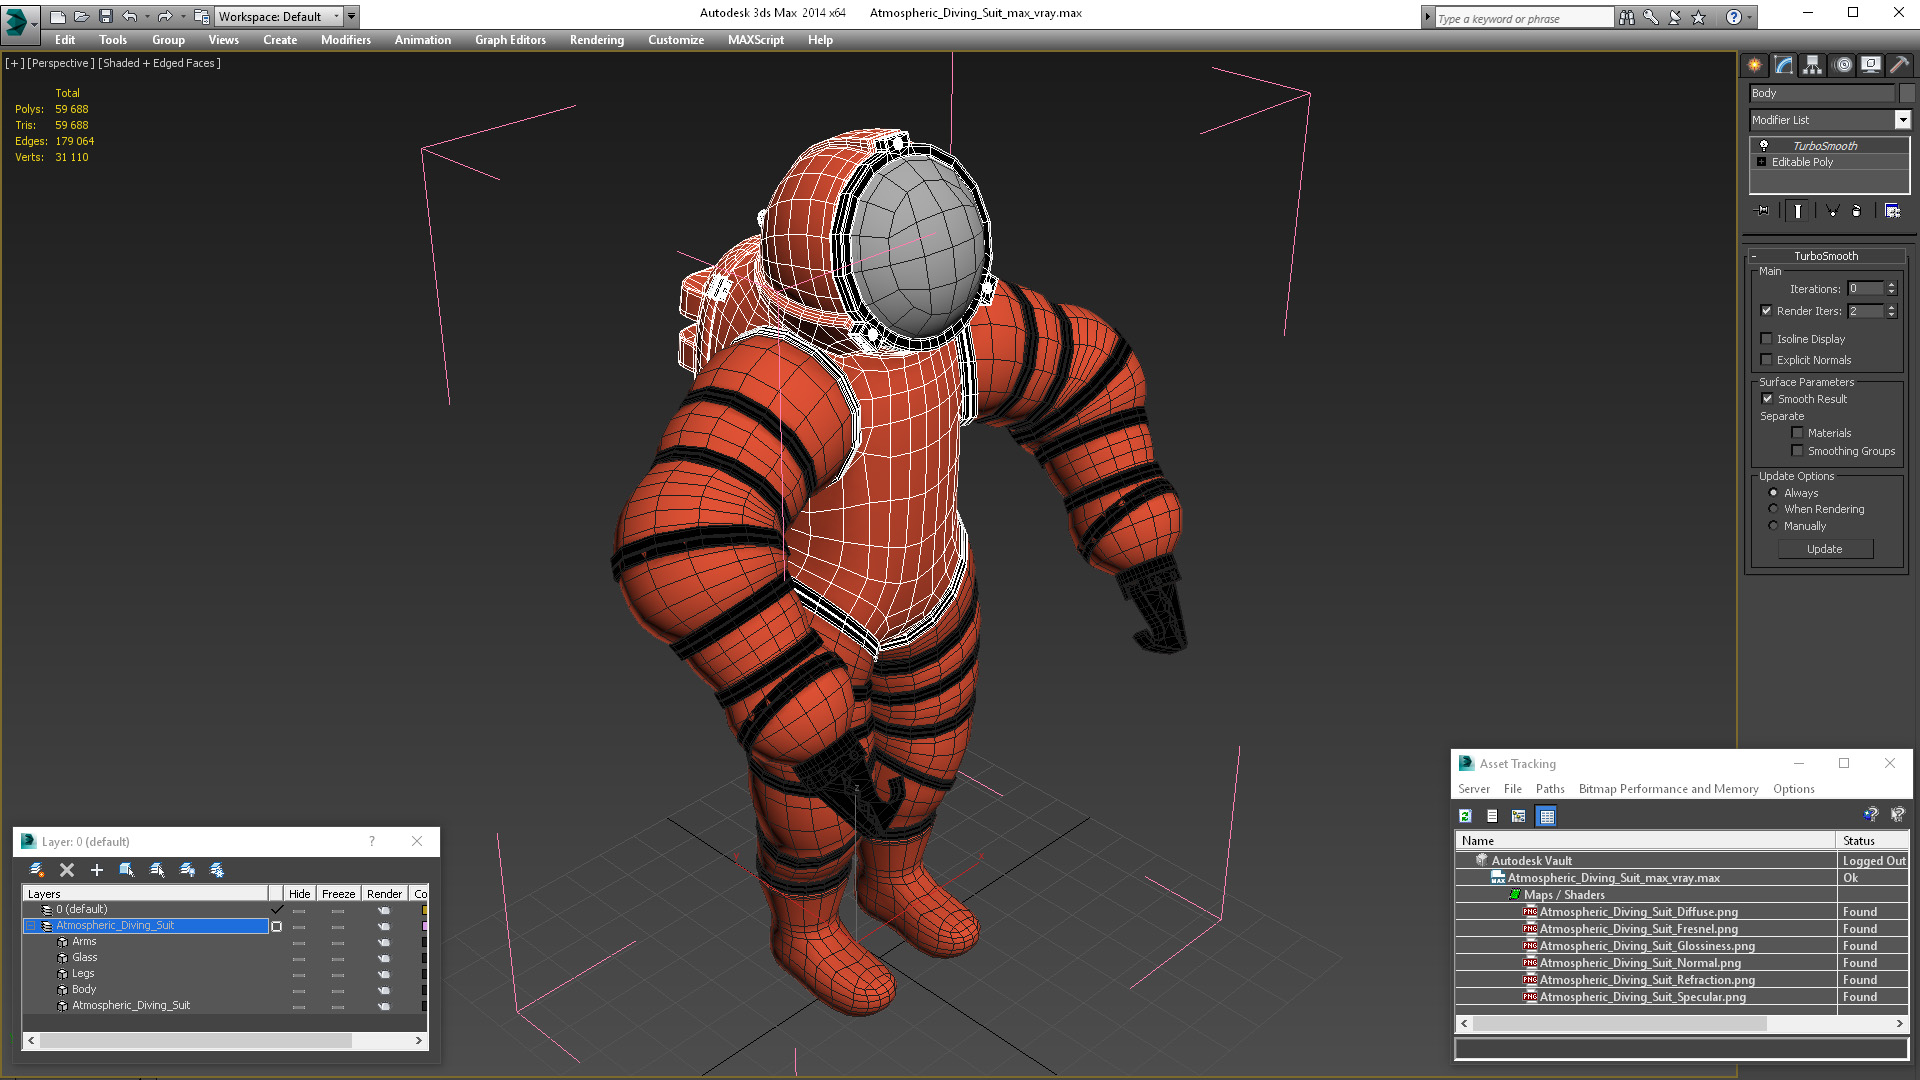Open the Modifier List dropdown

point(1903,120)
